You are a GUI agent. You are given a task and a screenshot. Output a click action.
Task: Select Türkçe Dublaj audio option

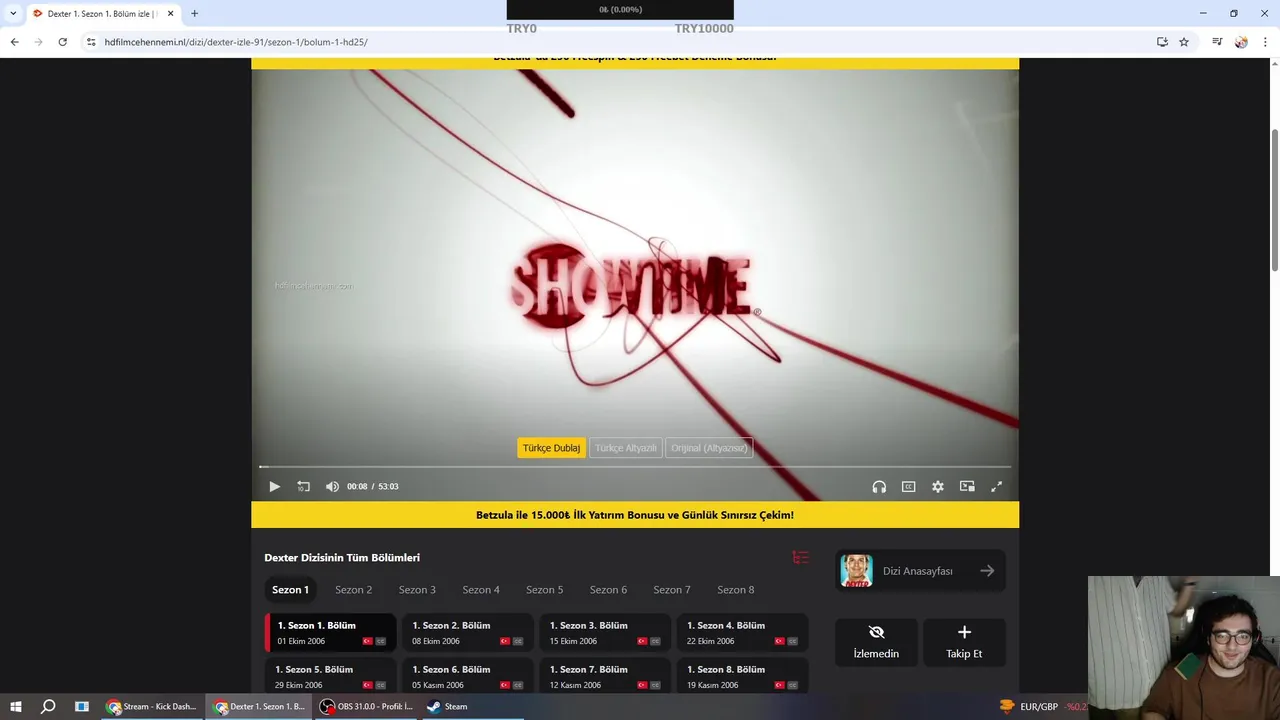(x=551, y=448)
